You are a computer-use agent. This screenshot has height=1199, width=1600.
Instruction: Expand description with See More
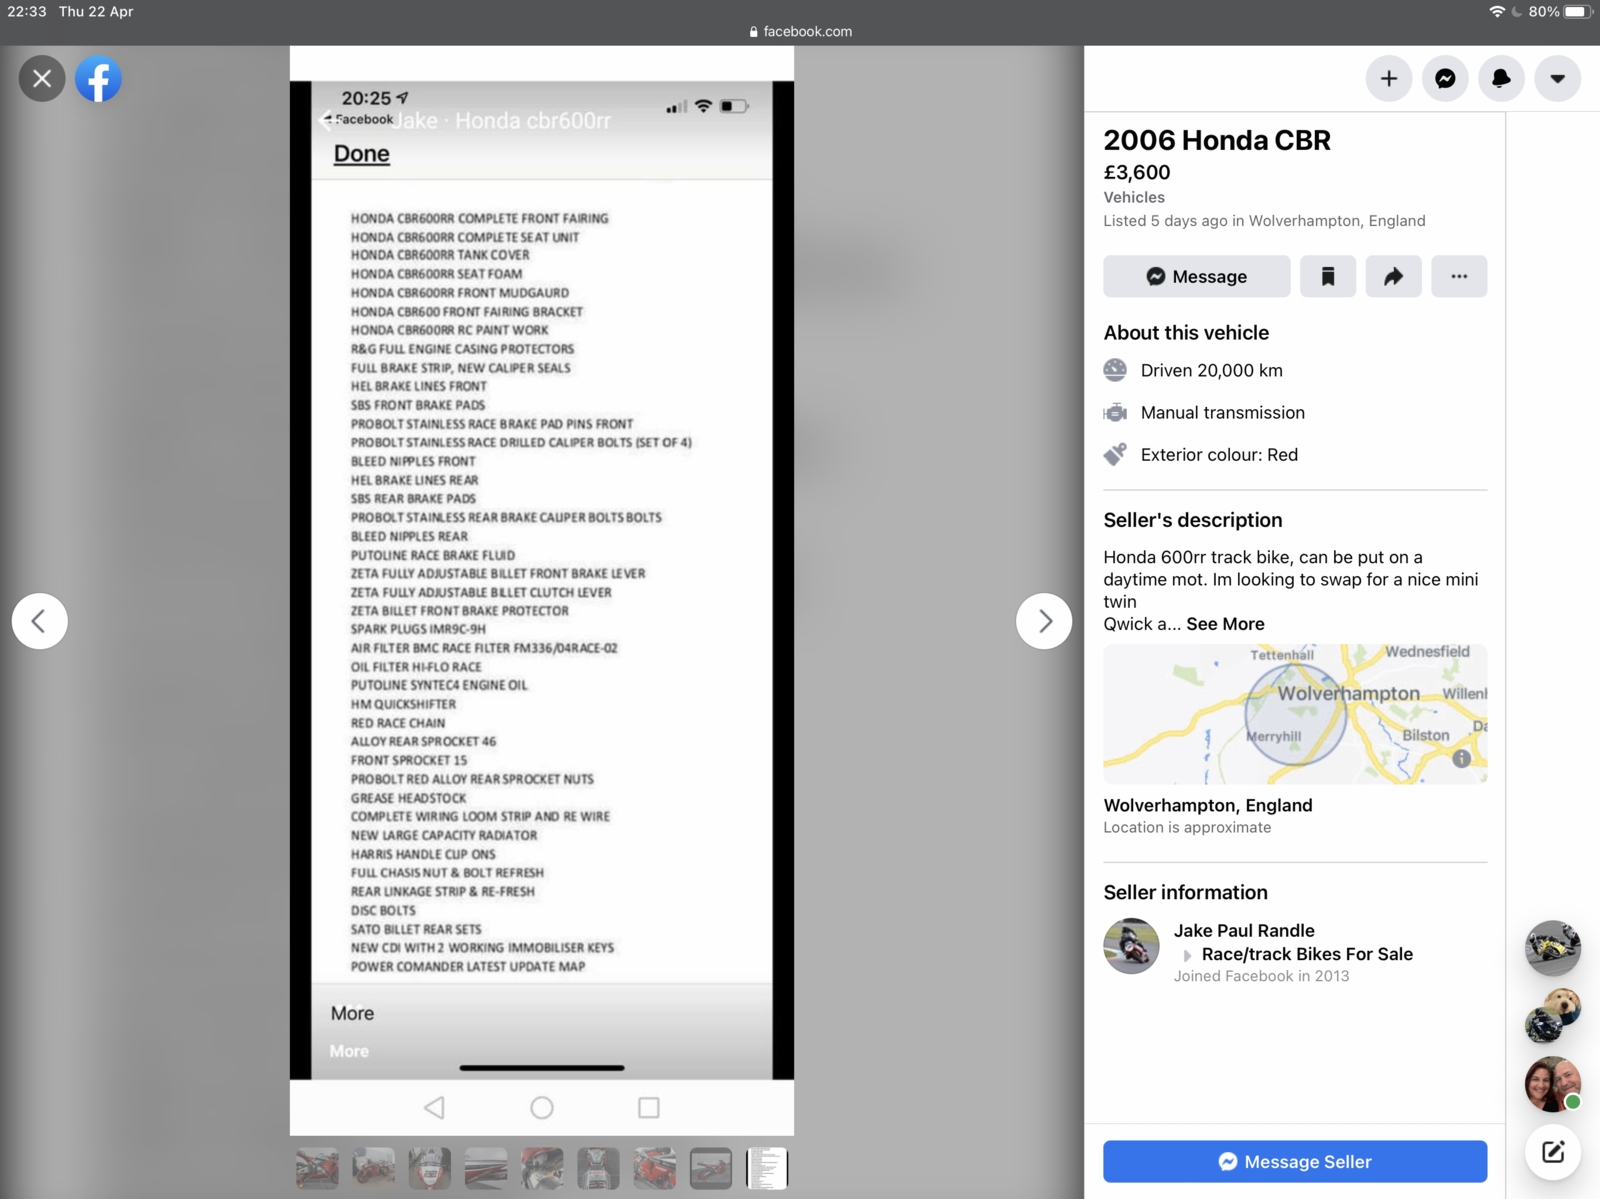click(1225, 624)
